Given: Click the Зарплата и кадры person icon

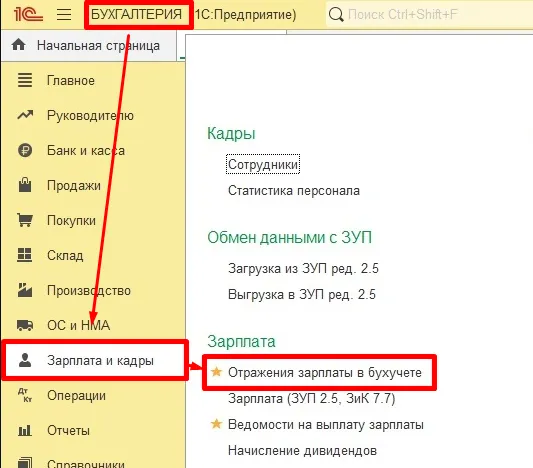Looking at the screenshot, I should point(25,360).
